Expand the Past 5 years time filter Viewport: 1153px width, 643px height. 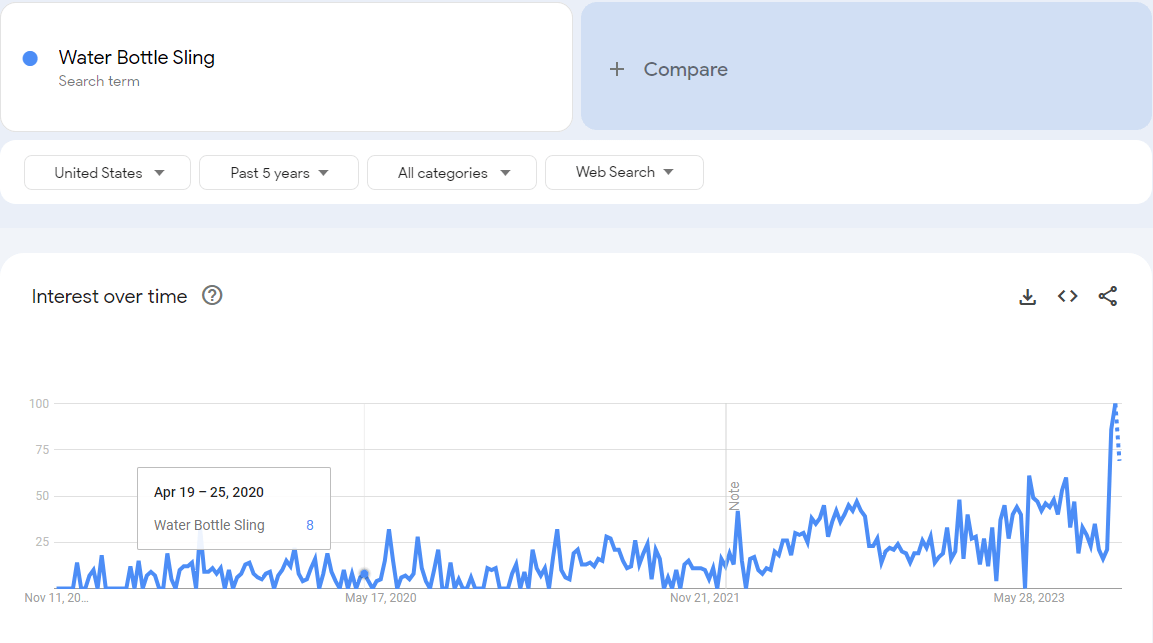coord(279,173)
